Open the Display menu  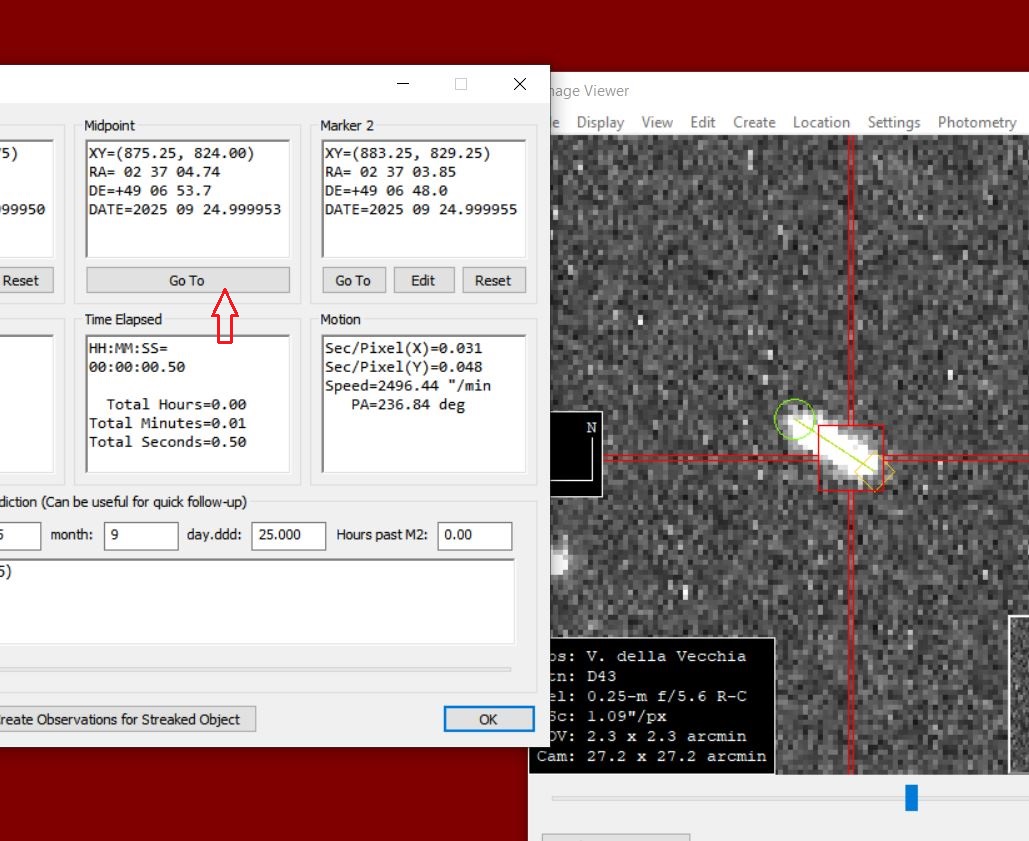pyautogui.click(x=600, y=122)
